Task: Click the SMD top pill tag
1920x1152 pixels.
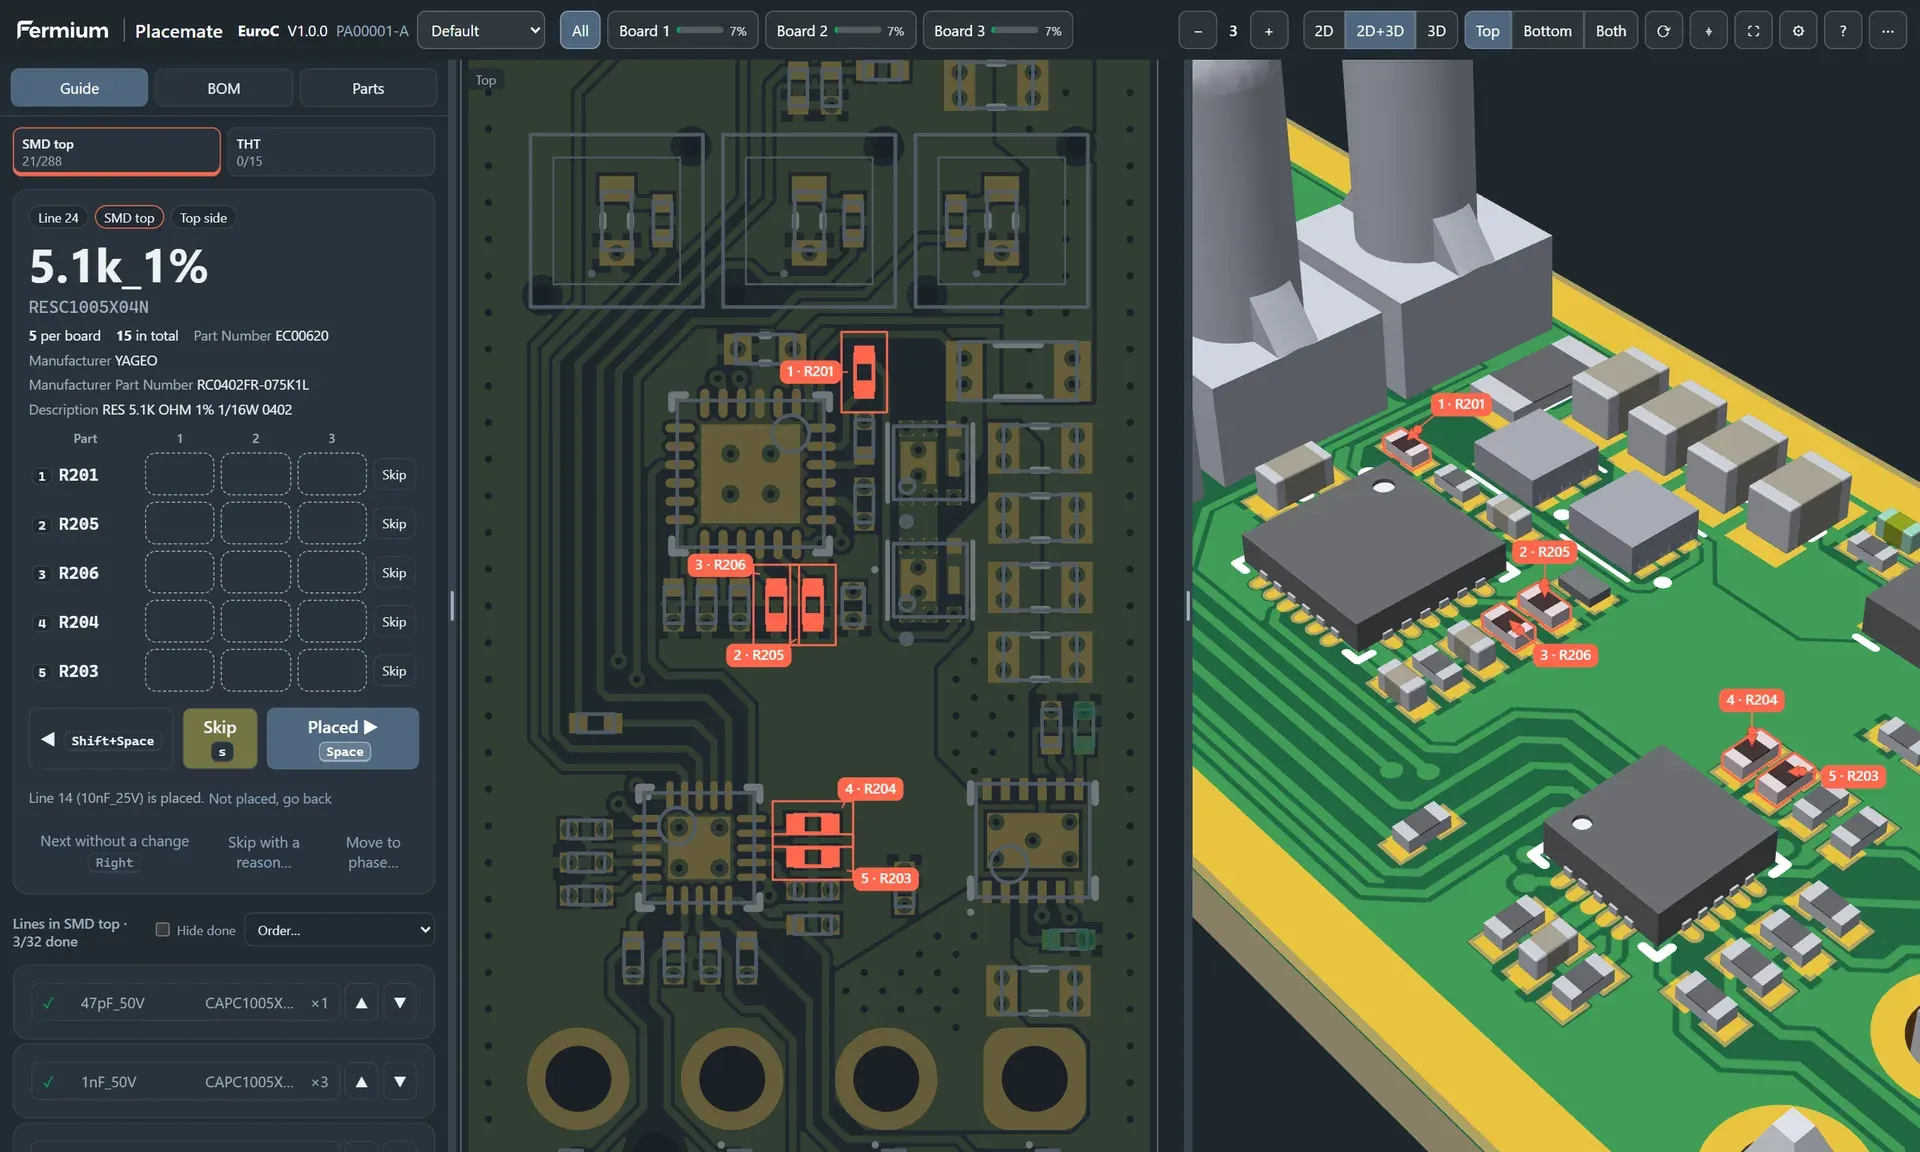Action: click(129, 218)
